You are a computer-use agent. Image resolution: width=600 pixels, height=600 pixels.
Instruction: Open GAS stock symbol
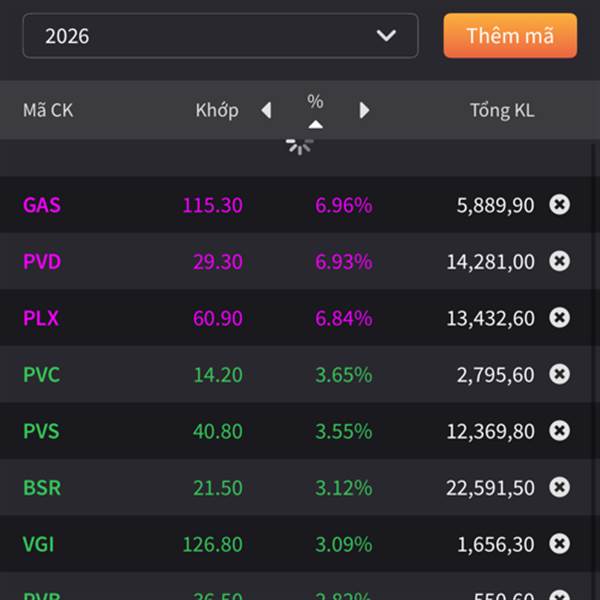click(42, 205)
